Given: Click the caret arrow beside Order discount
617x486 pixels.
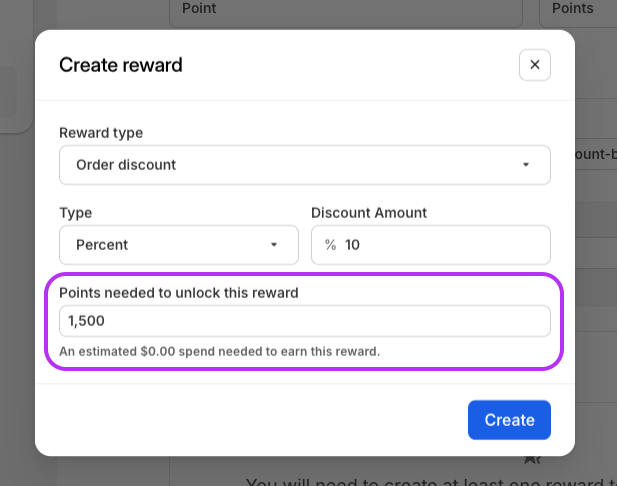Looking at the screenshot, I should (x=526, y=165).
